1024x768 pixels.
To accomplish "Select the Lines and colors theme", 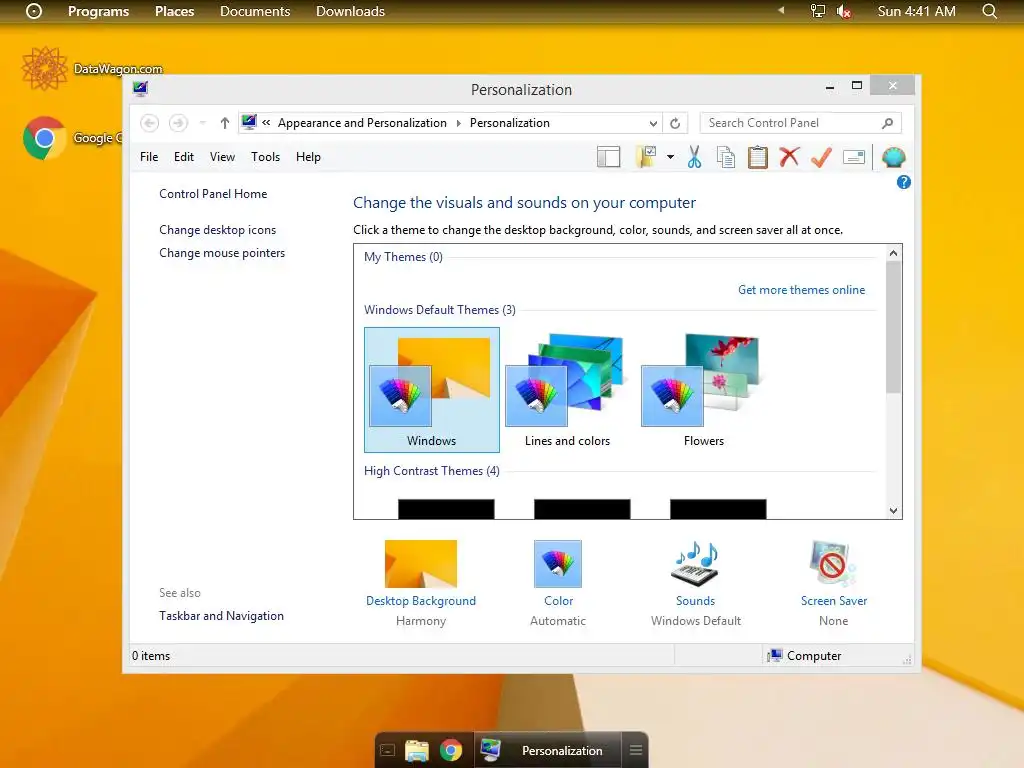I will (x=568, y=390).
